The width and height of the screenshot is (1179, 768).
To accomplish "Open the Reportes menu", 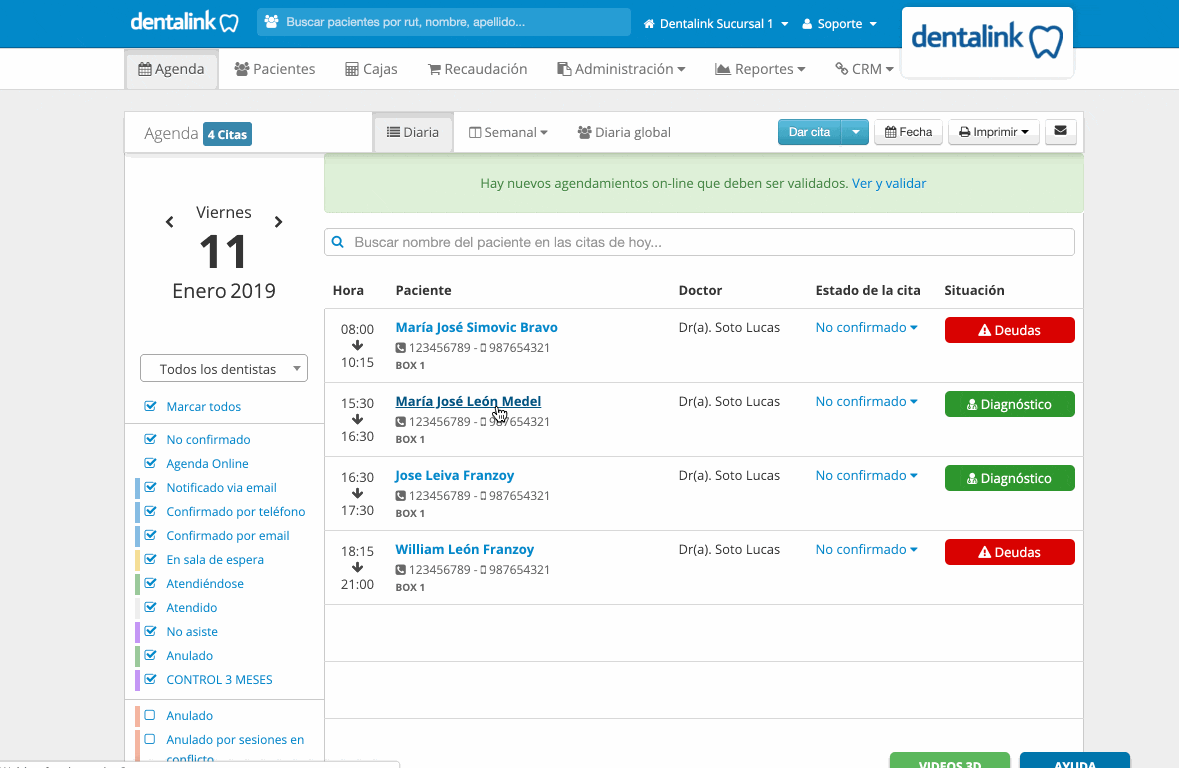I will tap(759, 69).
